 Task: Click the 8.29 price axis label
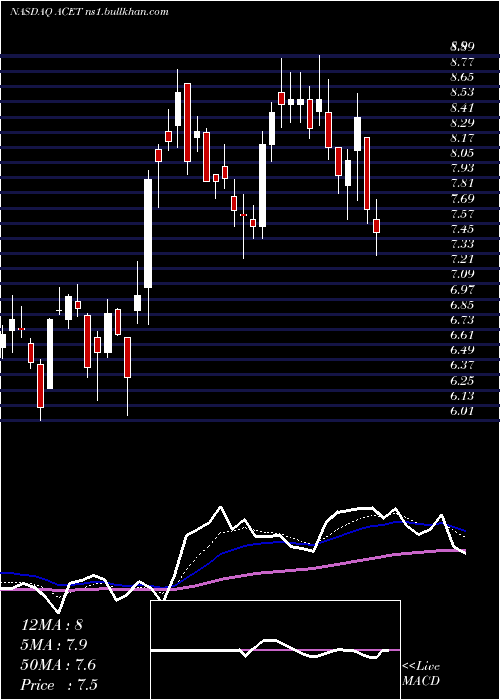click(462, 123)
